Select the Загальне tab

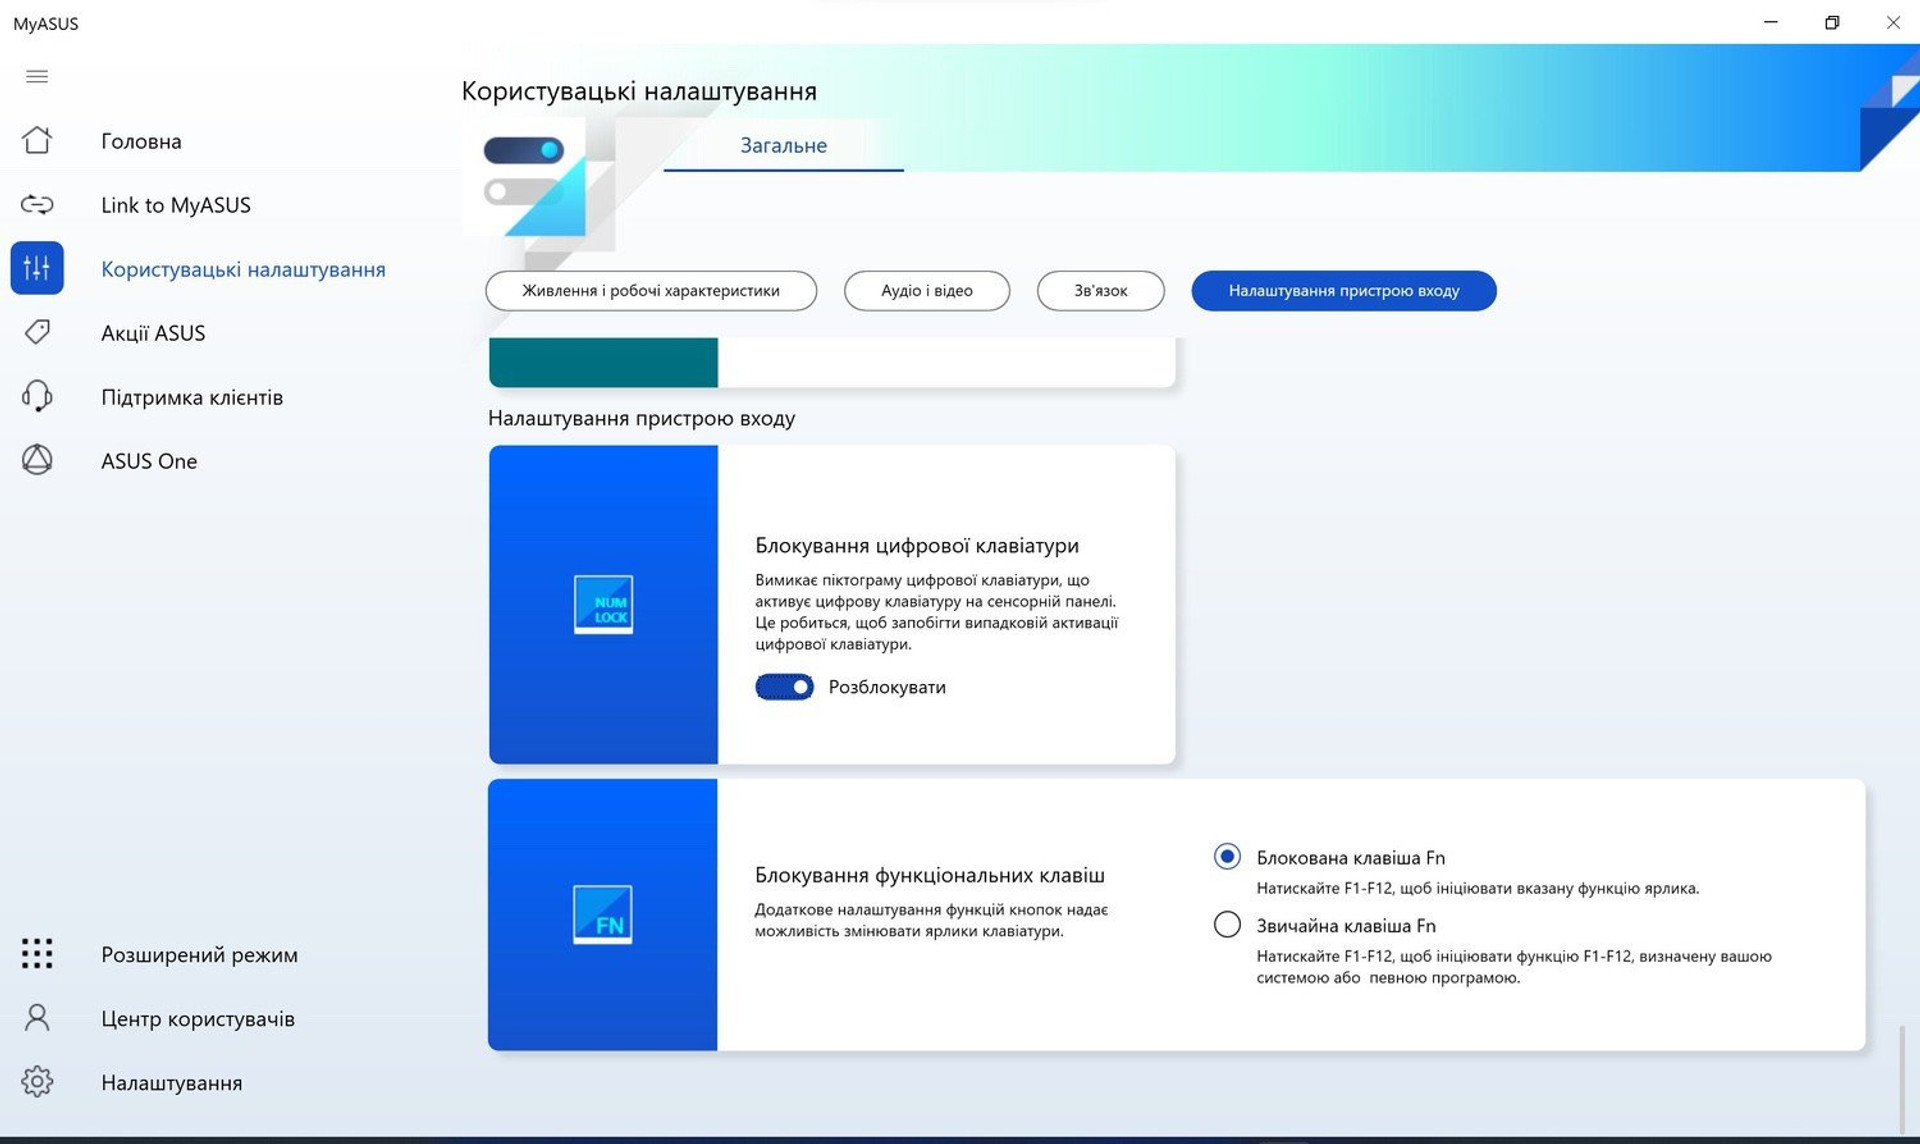click(784, 146)
